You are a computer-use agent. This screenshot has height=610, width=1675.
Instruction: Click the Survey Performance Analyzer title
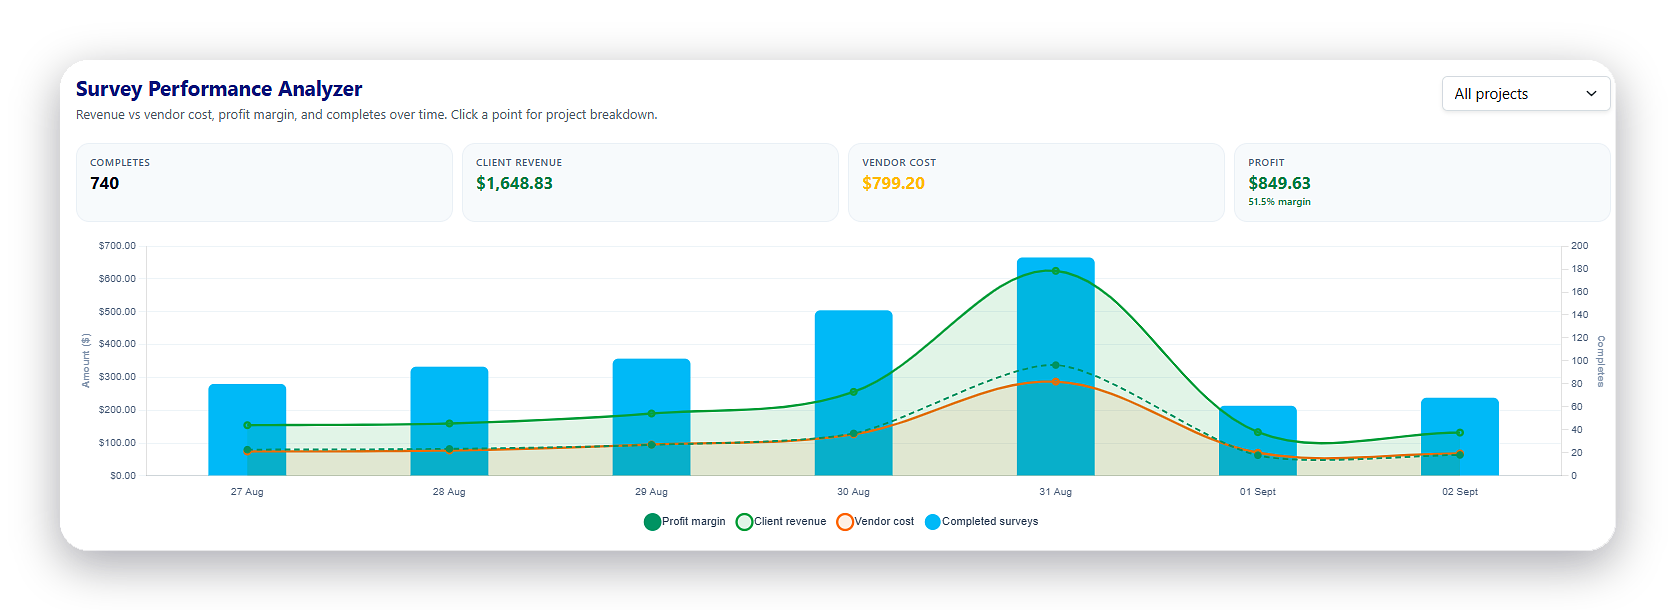(219, 89)
